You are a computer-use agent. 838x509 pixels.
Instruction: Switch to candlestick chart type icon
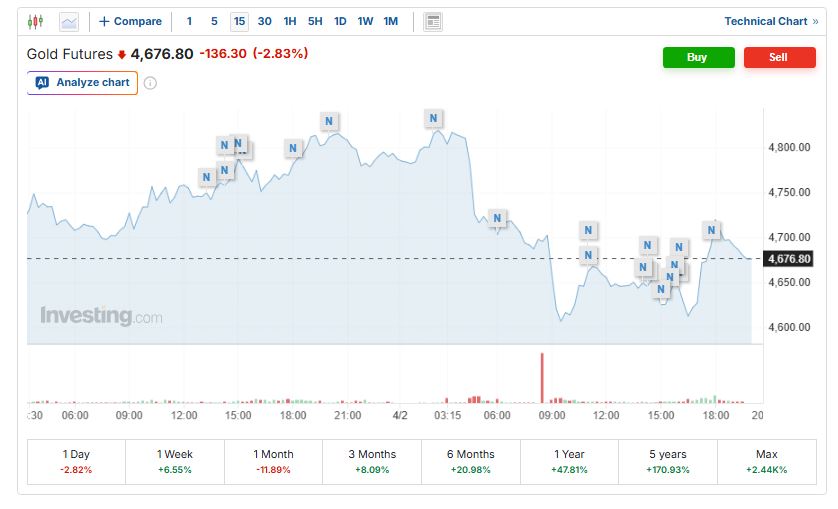(35, 22)
